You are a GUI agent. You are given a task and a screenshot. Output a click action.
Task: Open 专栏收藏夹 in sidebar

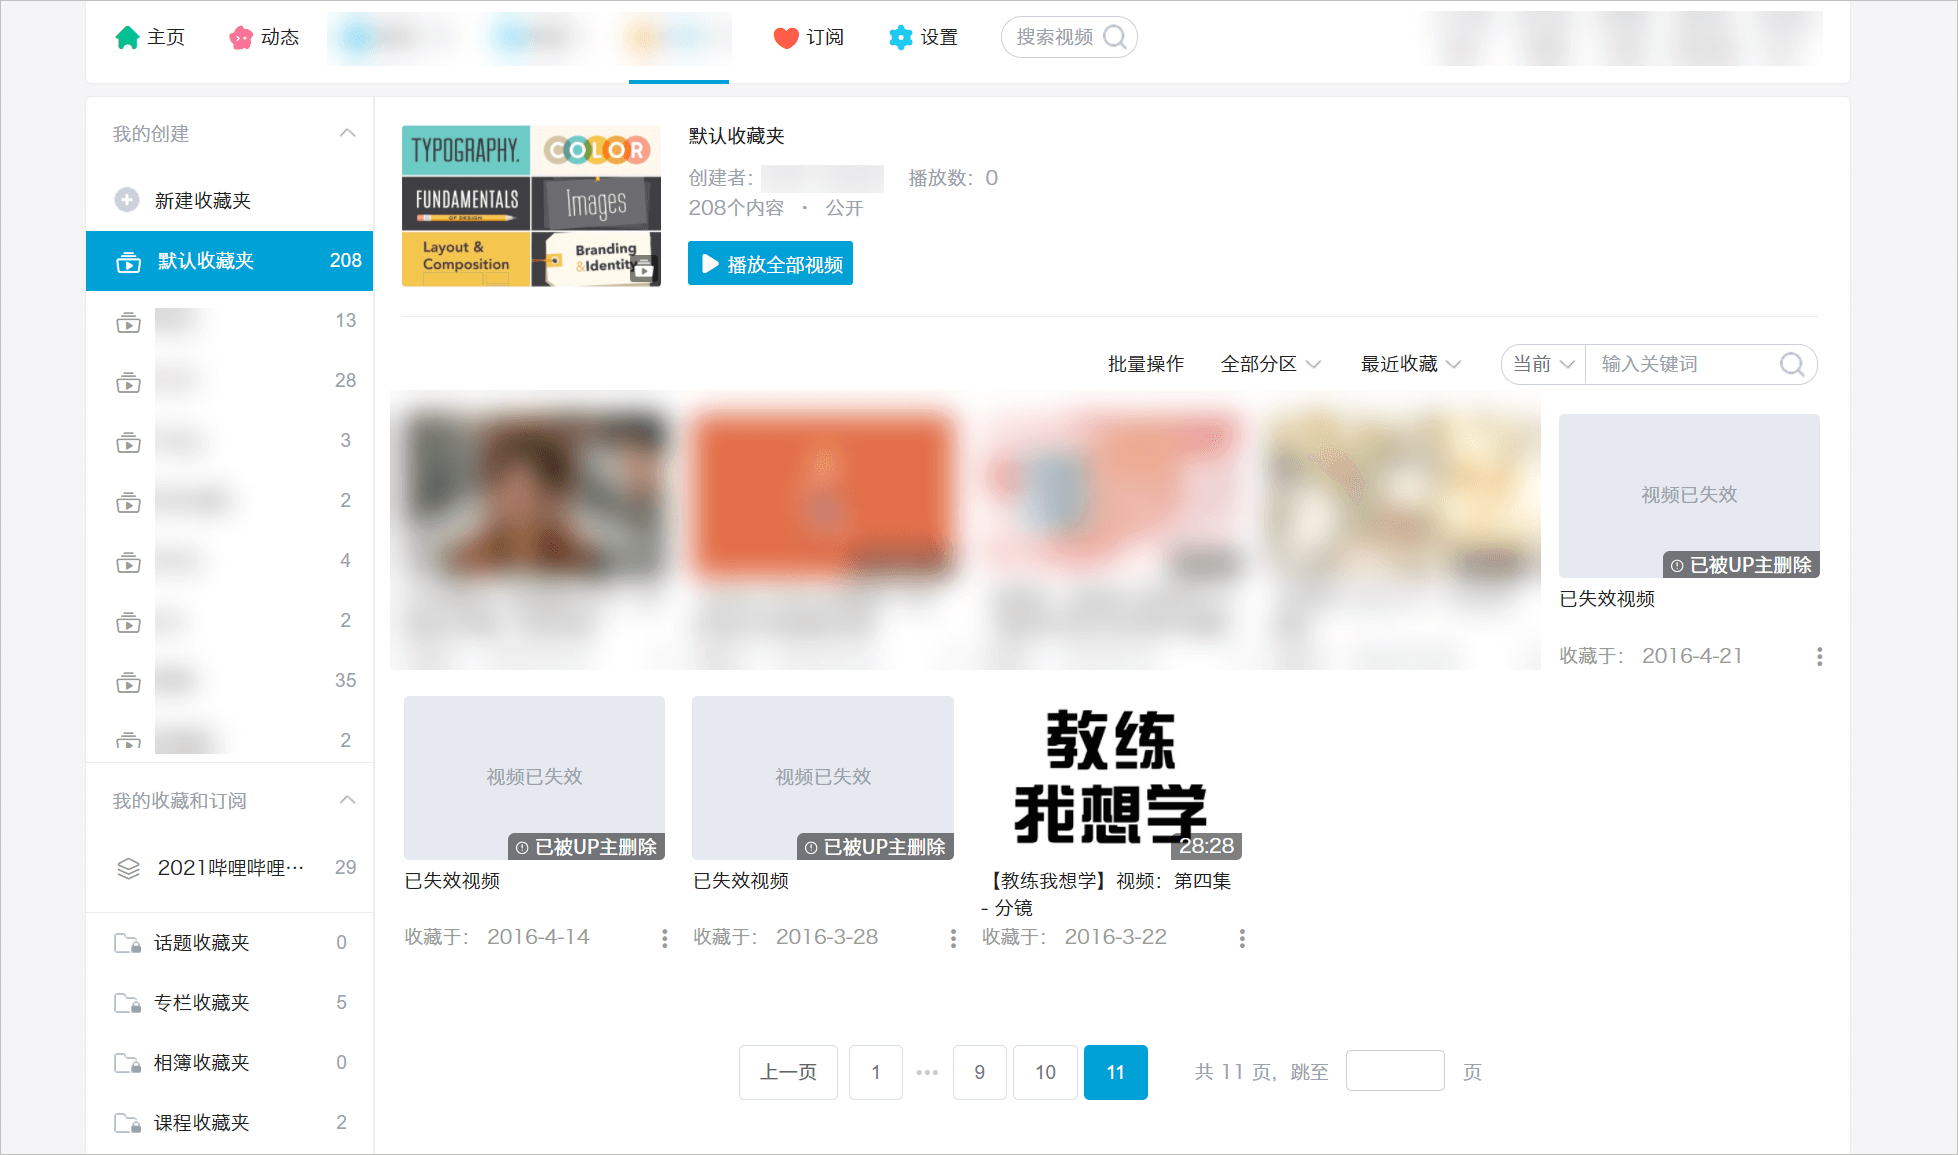(201, 1003)
